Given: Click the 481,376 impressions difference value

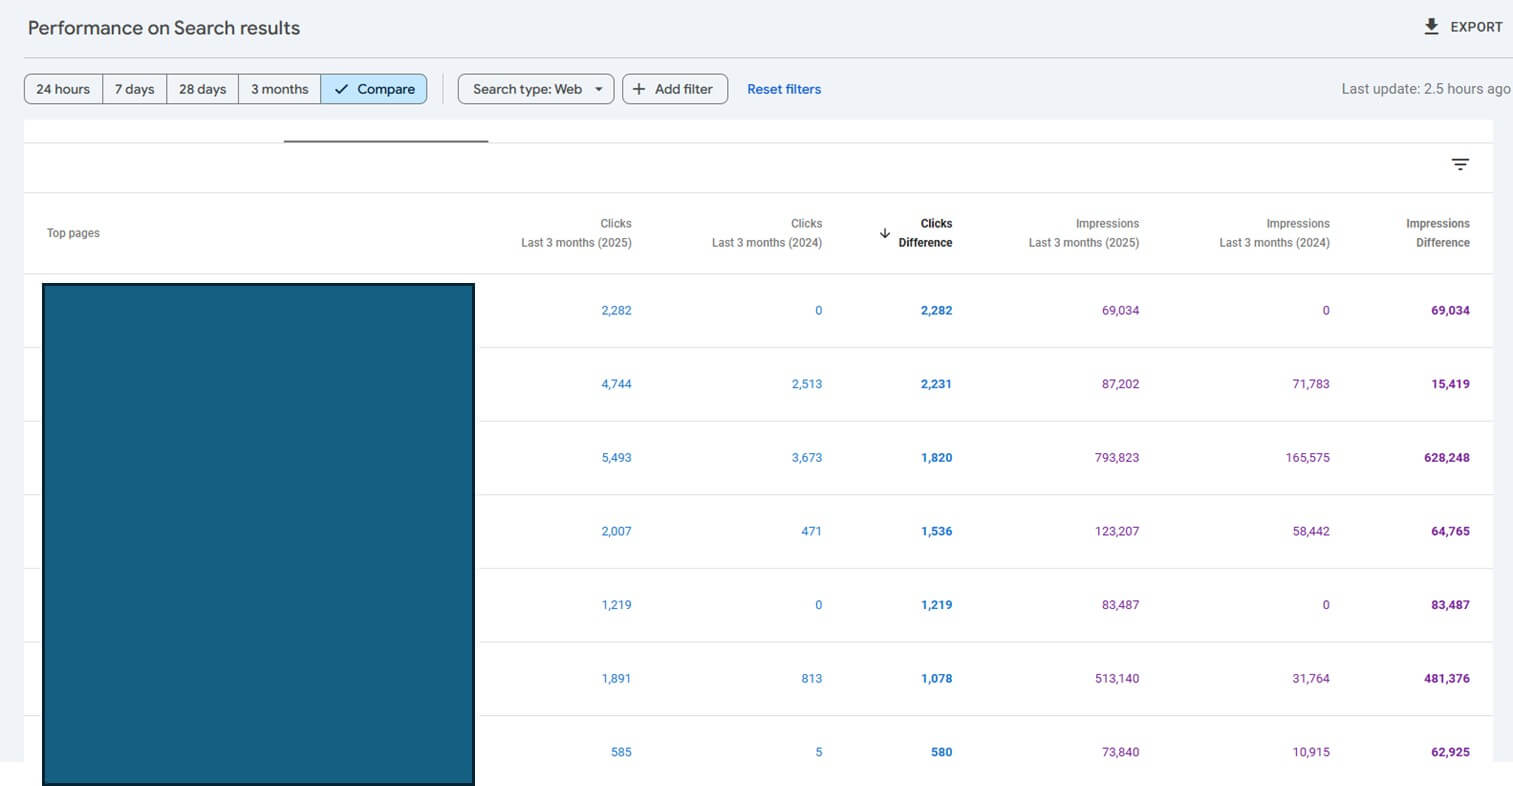Looking at the screenshot, I should [1447, 679].
